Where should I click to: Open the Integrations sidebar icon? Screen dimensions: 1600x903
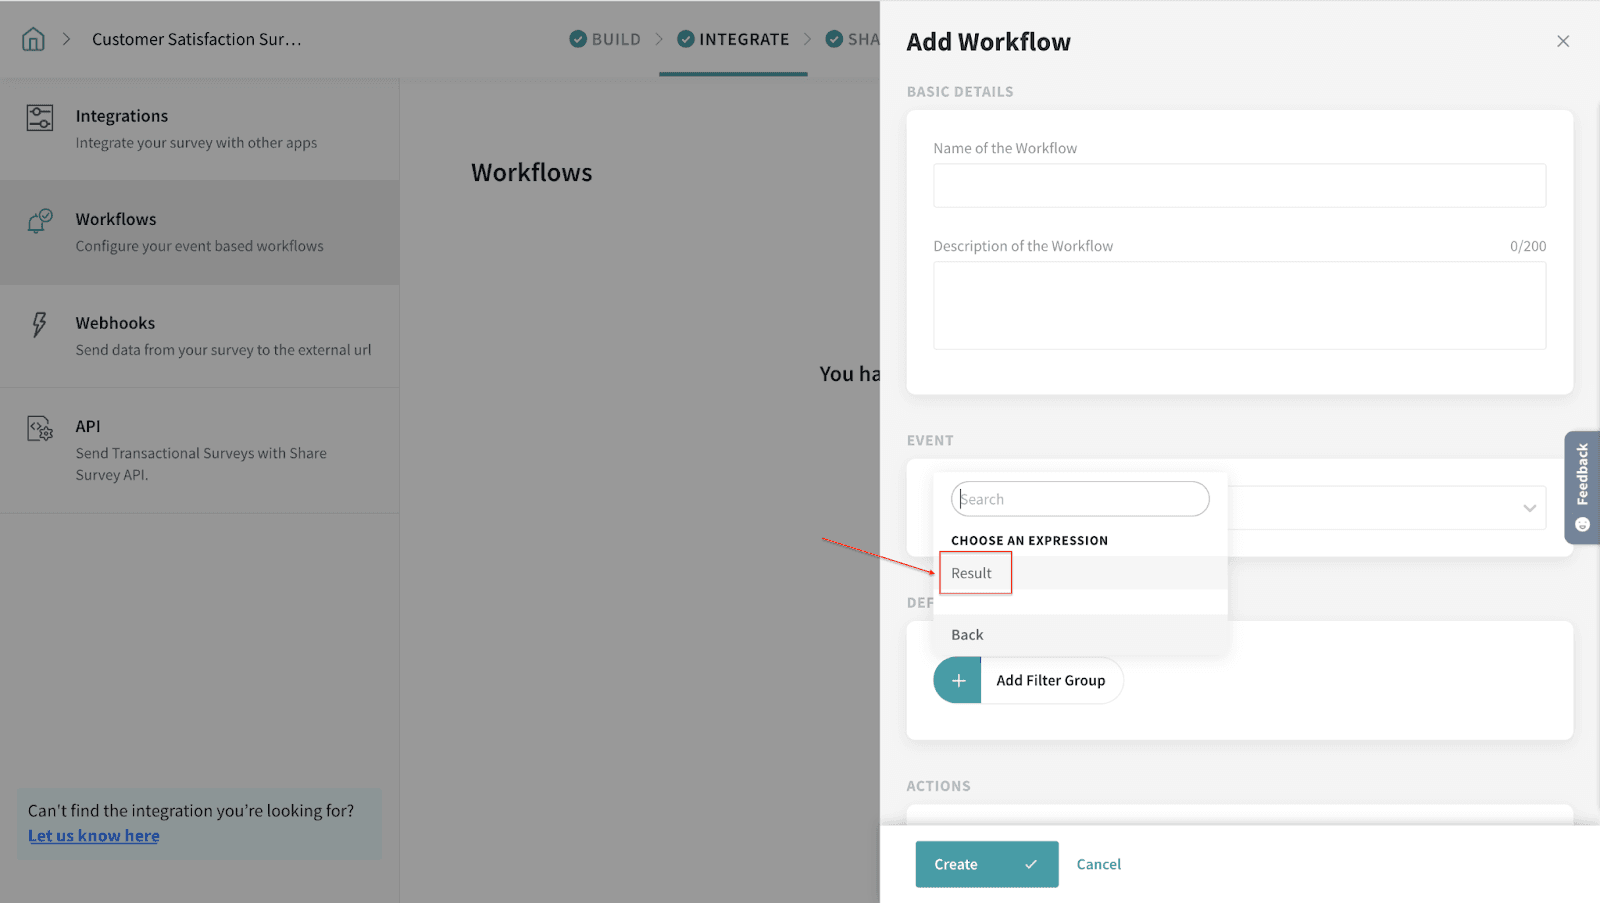point(40,118)
